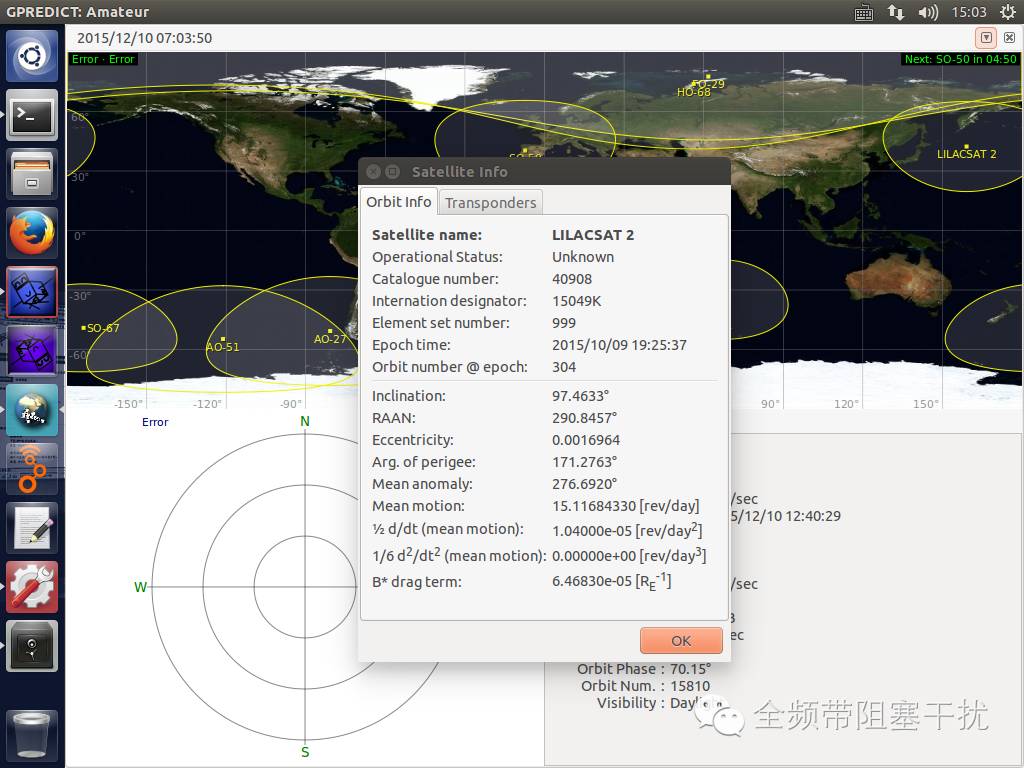Select the AO-51 satellite marker

(223, 340)
